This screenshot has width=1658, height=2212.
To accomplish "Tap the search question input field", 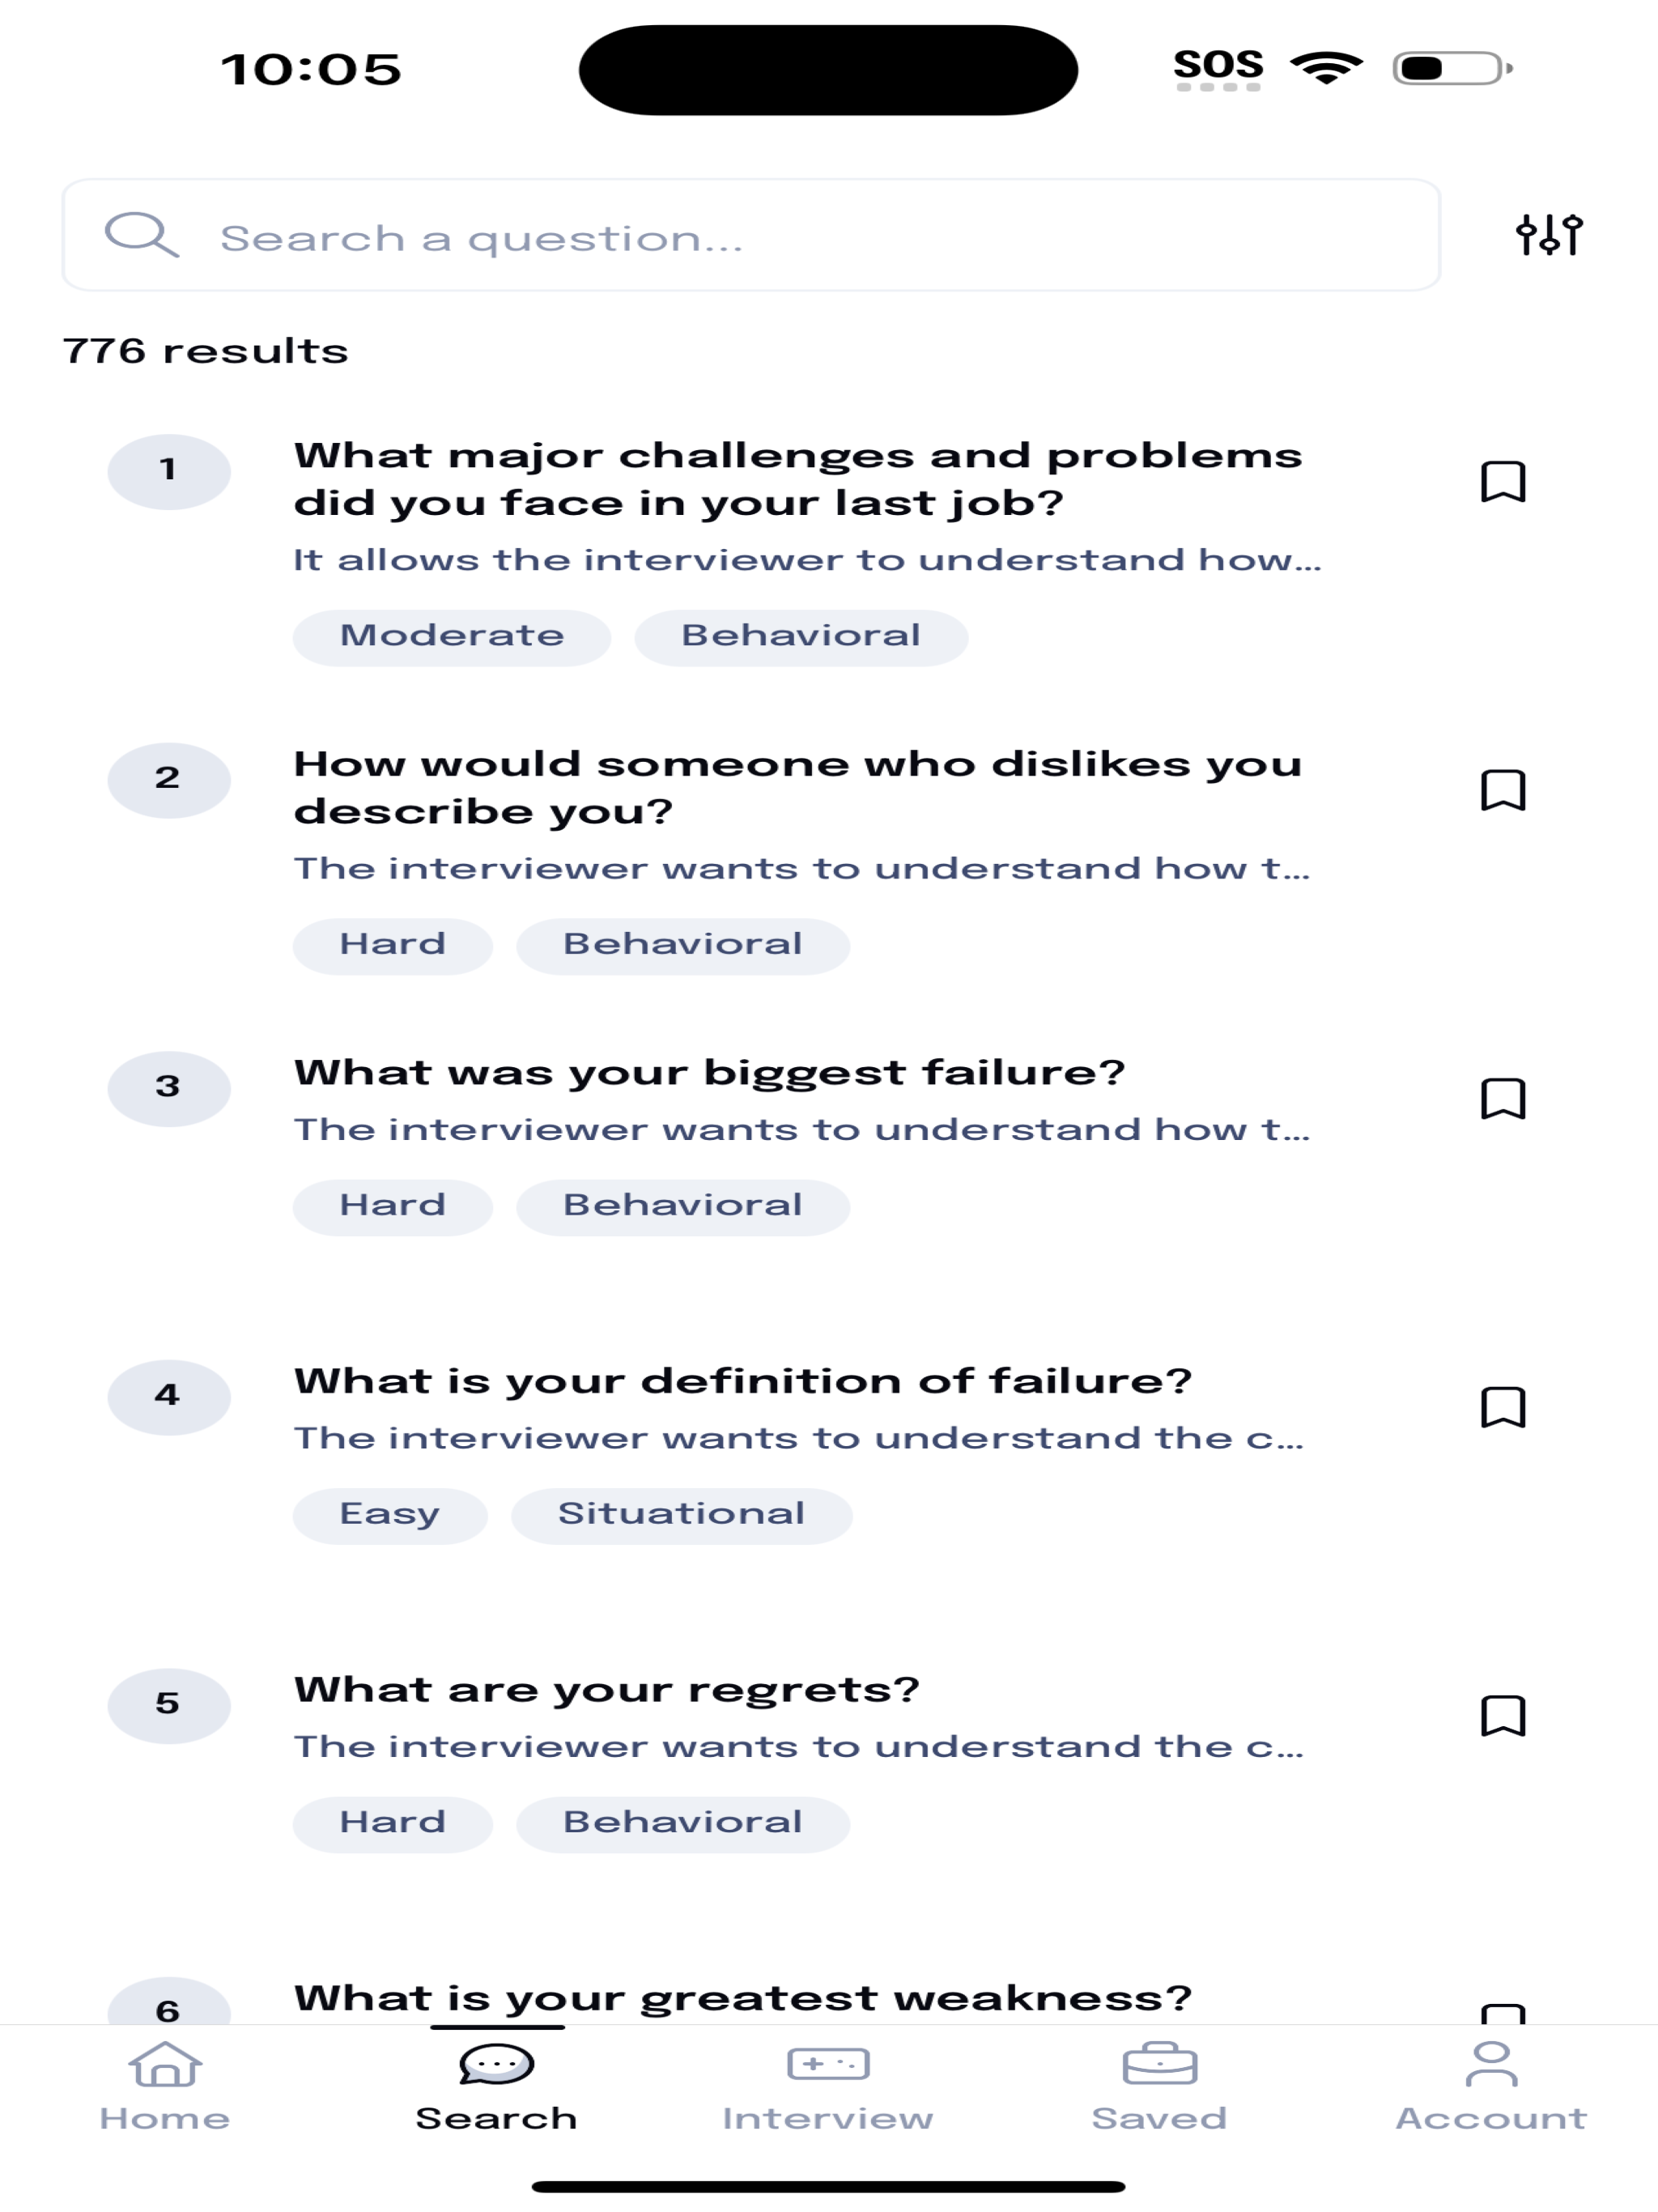I will point(700,236).
